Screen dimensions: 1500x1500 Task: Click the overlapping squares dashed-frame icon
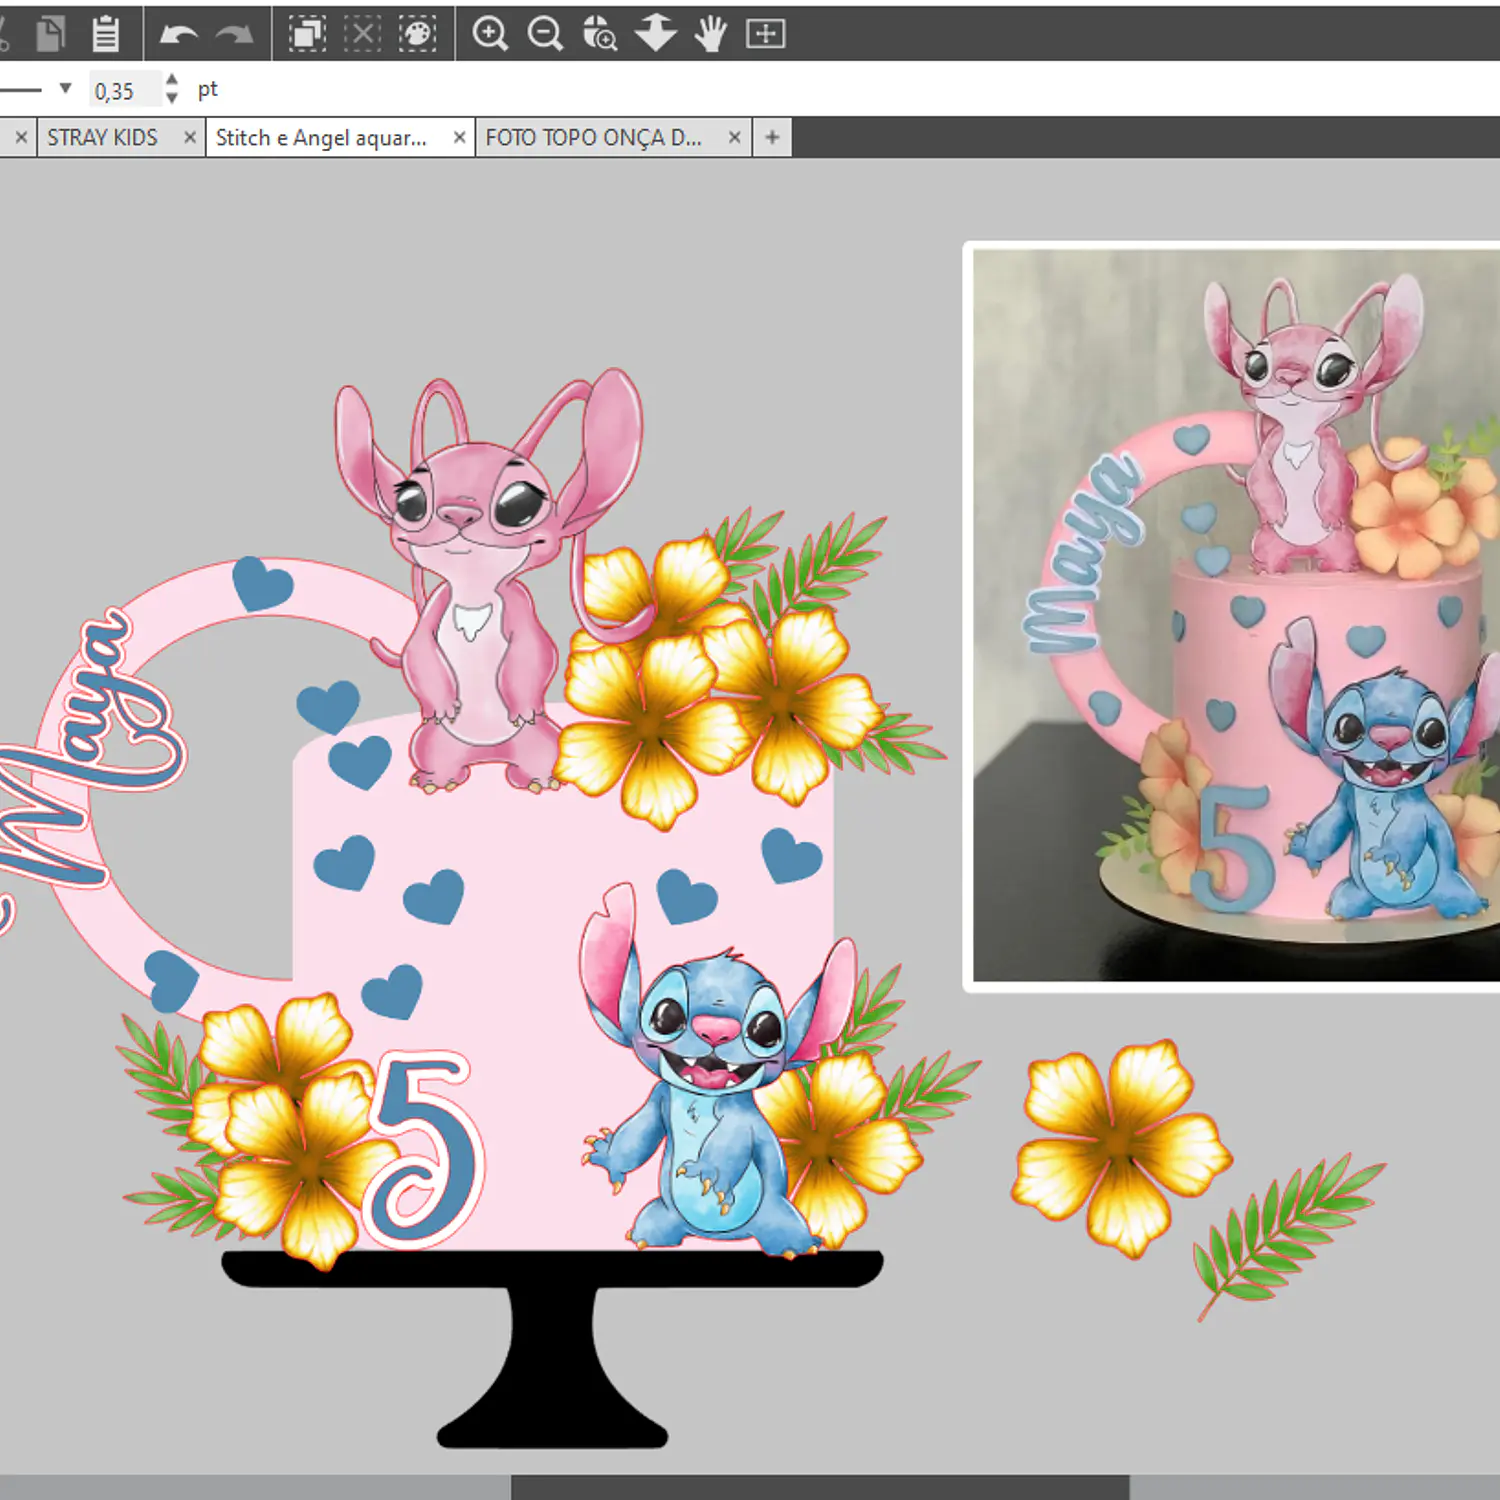pyautogui.click(x=307, y=34)
